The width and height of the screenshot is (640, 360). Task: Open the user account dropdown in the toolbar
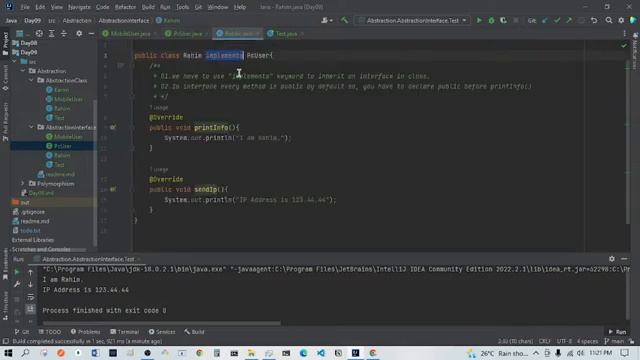pos(327,20)
